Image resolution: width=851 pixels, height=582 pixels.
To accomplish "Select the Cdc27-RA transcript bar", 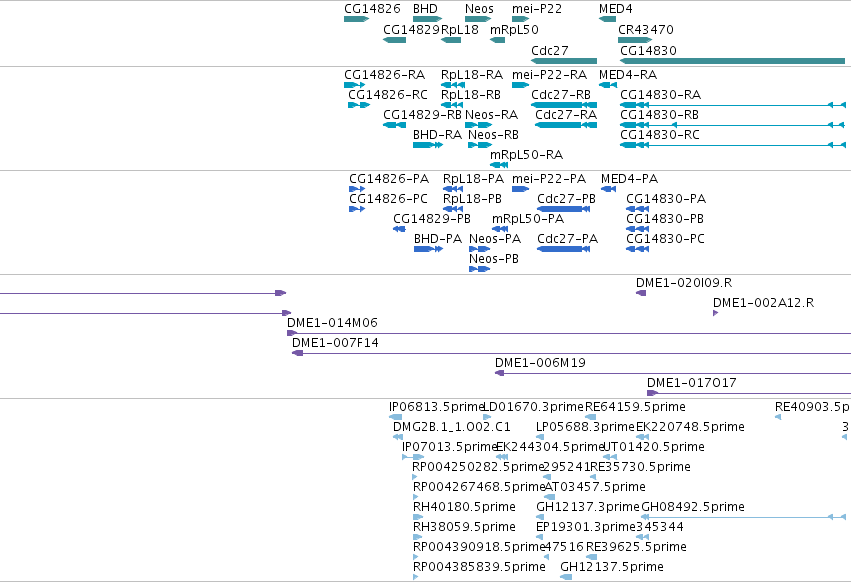I will tap(566, 125).
